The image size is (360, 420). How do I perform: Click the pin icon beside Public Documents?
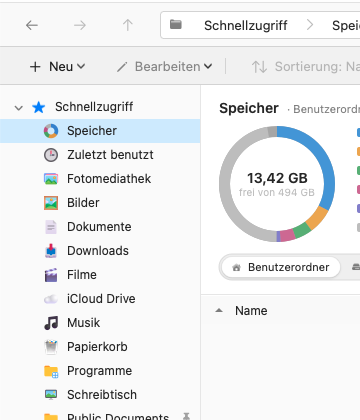[x=186, y=416]
